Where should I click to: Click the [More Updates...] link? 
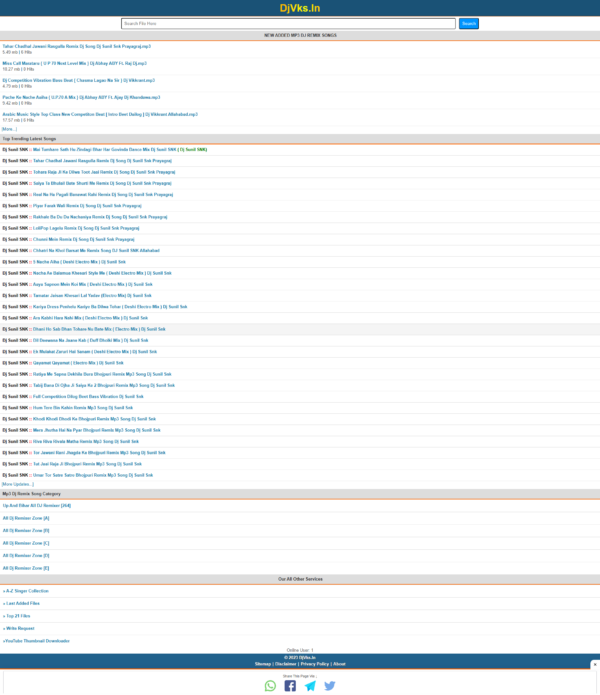click(x=18, y=484)
